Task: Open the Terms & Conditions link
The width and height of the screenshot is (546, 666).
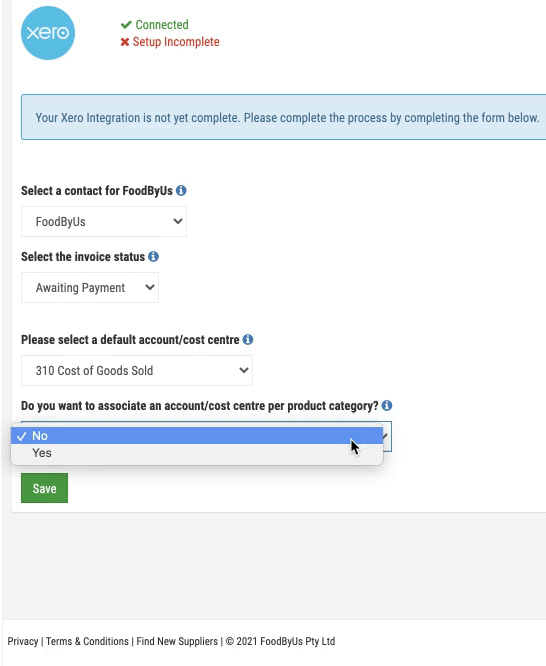Action: (87, 641)
